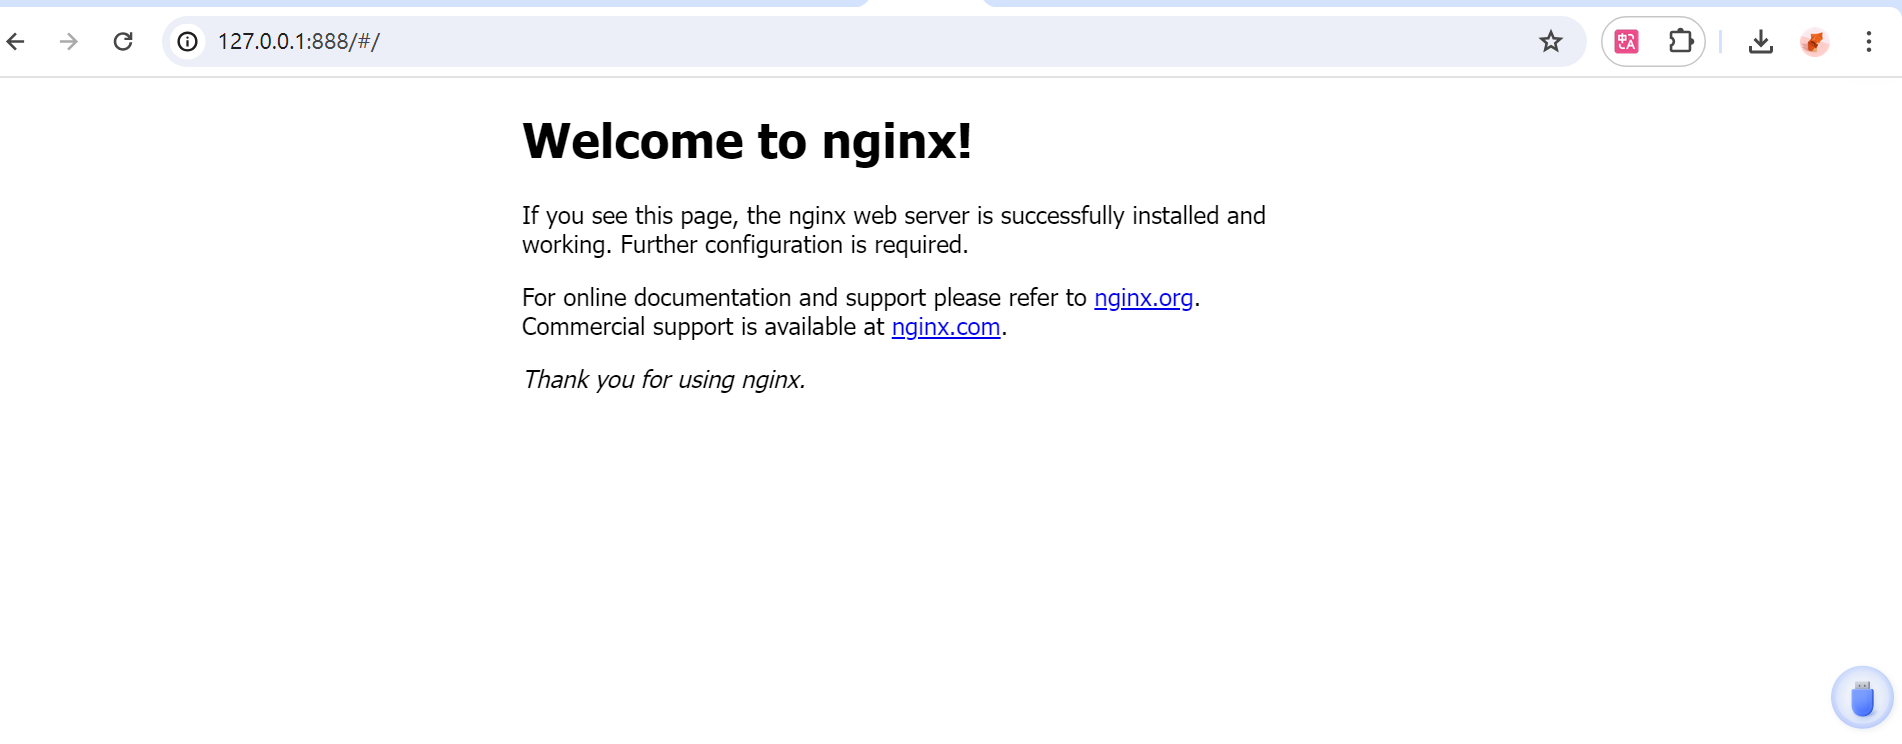The height and width of the screenshot is (744, 1902).
Task: Open the profile avatar menu
Action: [1814, 41]
